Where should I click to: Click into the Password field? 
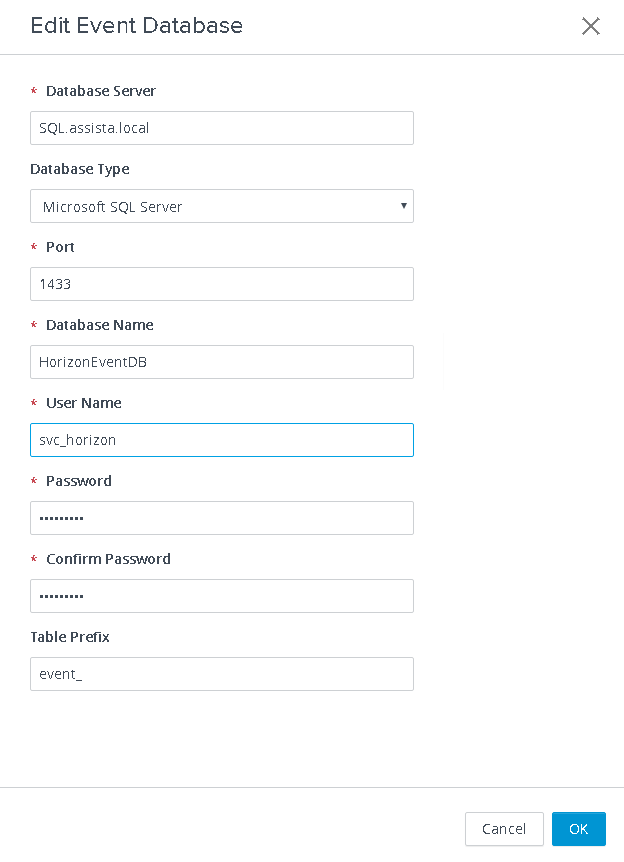point(222,518)
